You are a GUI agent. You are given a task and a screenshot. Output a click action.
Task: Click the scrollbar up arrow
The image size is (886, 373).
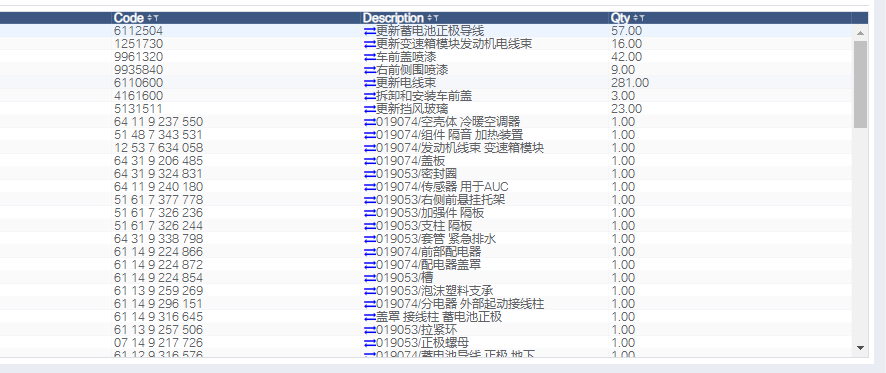click(860, 33)
